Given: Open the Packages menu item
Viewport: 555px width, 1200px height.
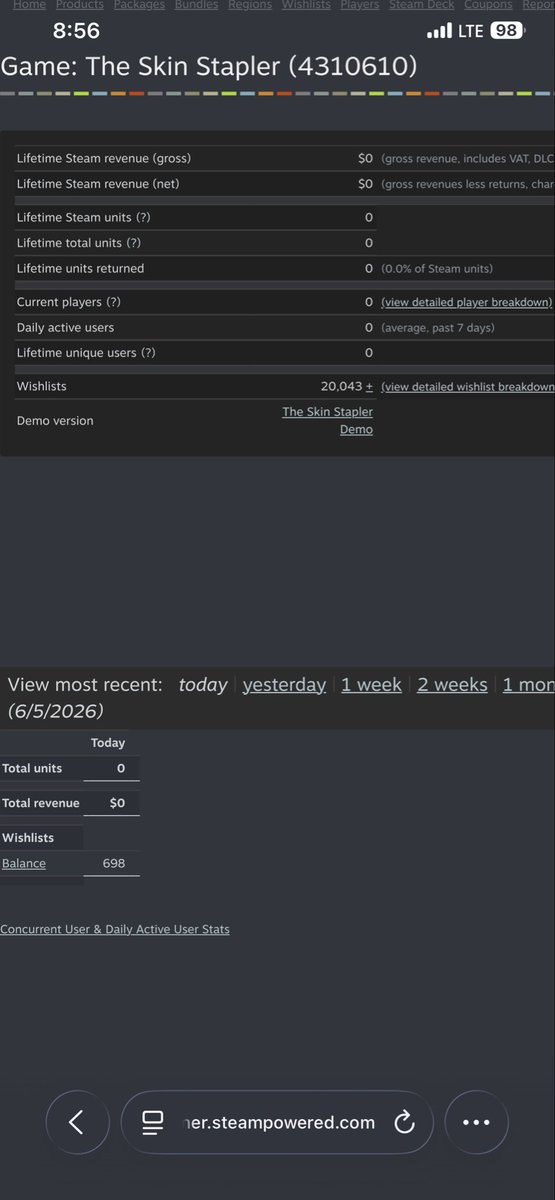Looking at the screenshot, I should [x=139, y=5].
